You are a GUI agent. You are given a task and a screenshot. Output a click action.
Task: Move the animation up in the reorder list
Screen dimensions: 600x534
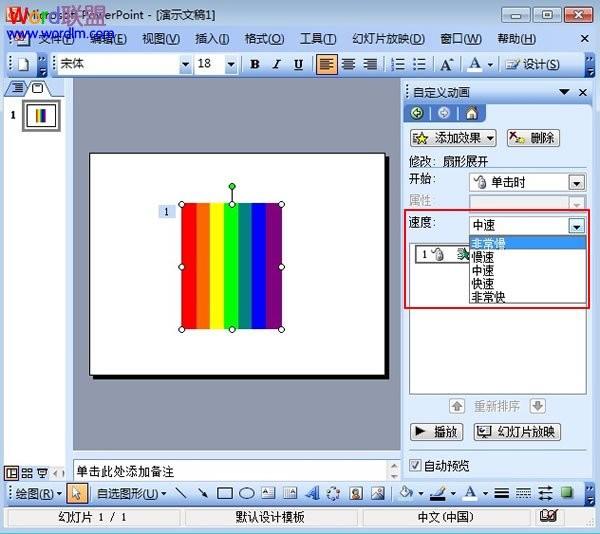coord(457,406)
